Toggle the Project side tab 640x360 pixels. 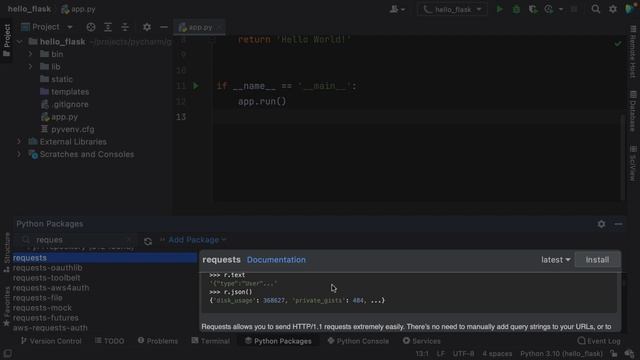(x=7, y=40)
